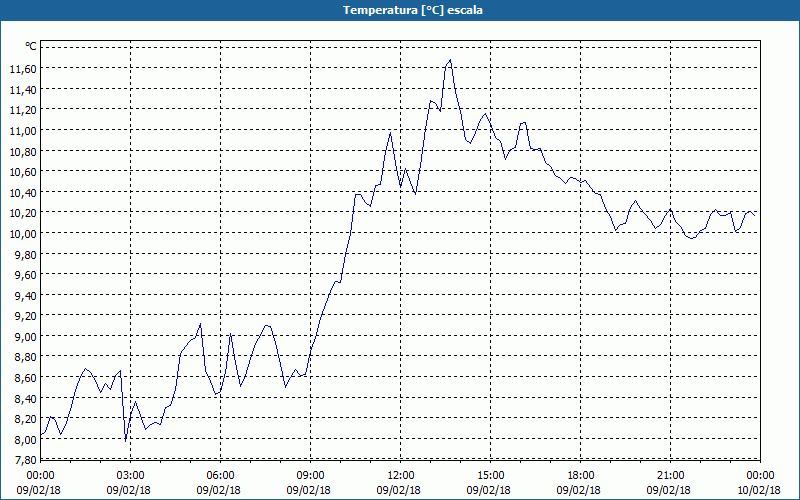This screenshot has width=800, height=500.
Task: Click the °C unit label on y-axis
Action: (x=31, y=46)
